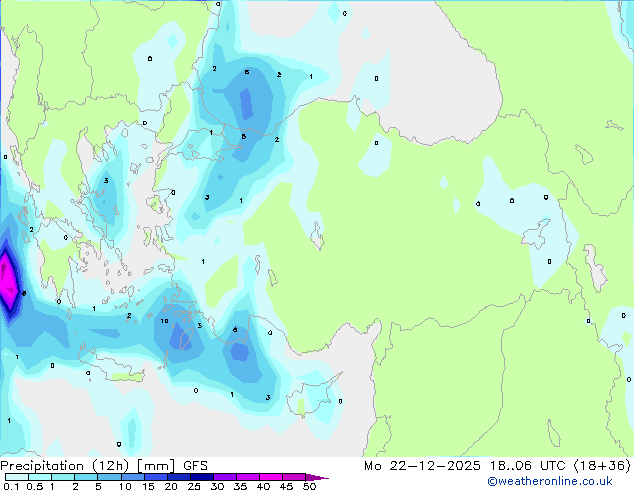The height and width of the screenshot is (490, 634).
Task: Click the legend label "25"
Action: 194,486
